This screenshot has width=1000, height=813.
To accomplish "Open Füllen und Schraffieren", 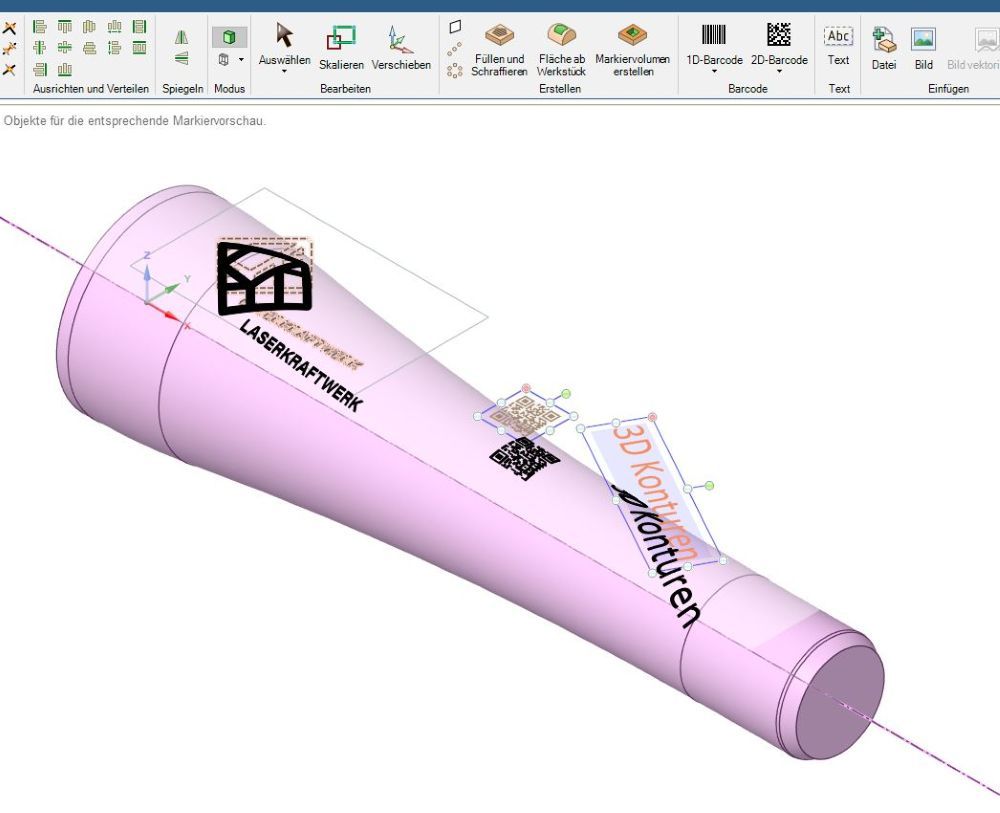I will point(499,50).
